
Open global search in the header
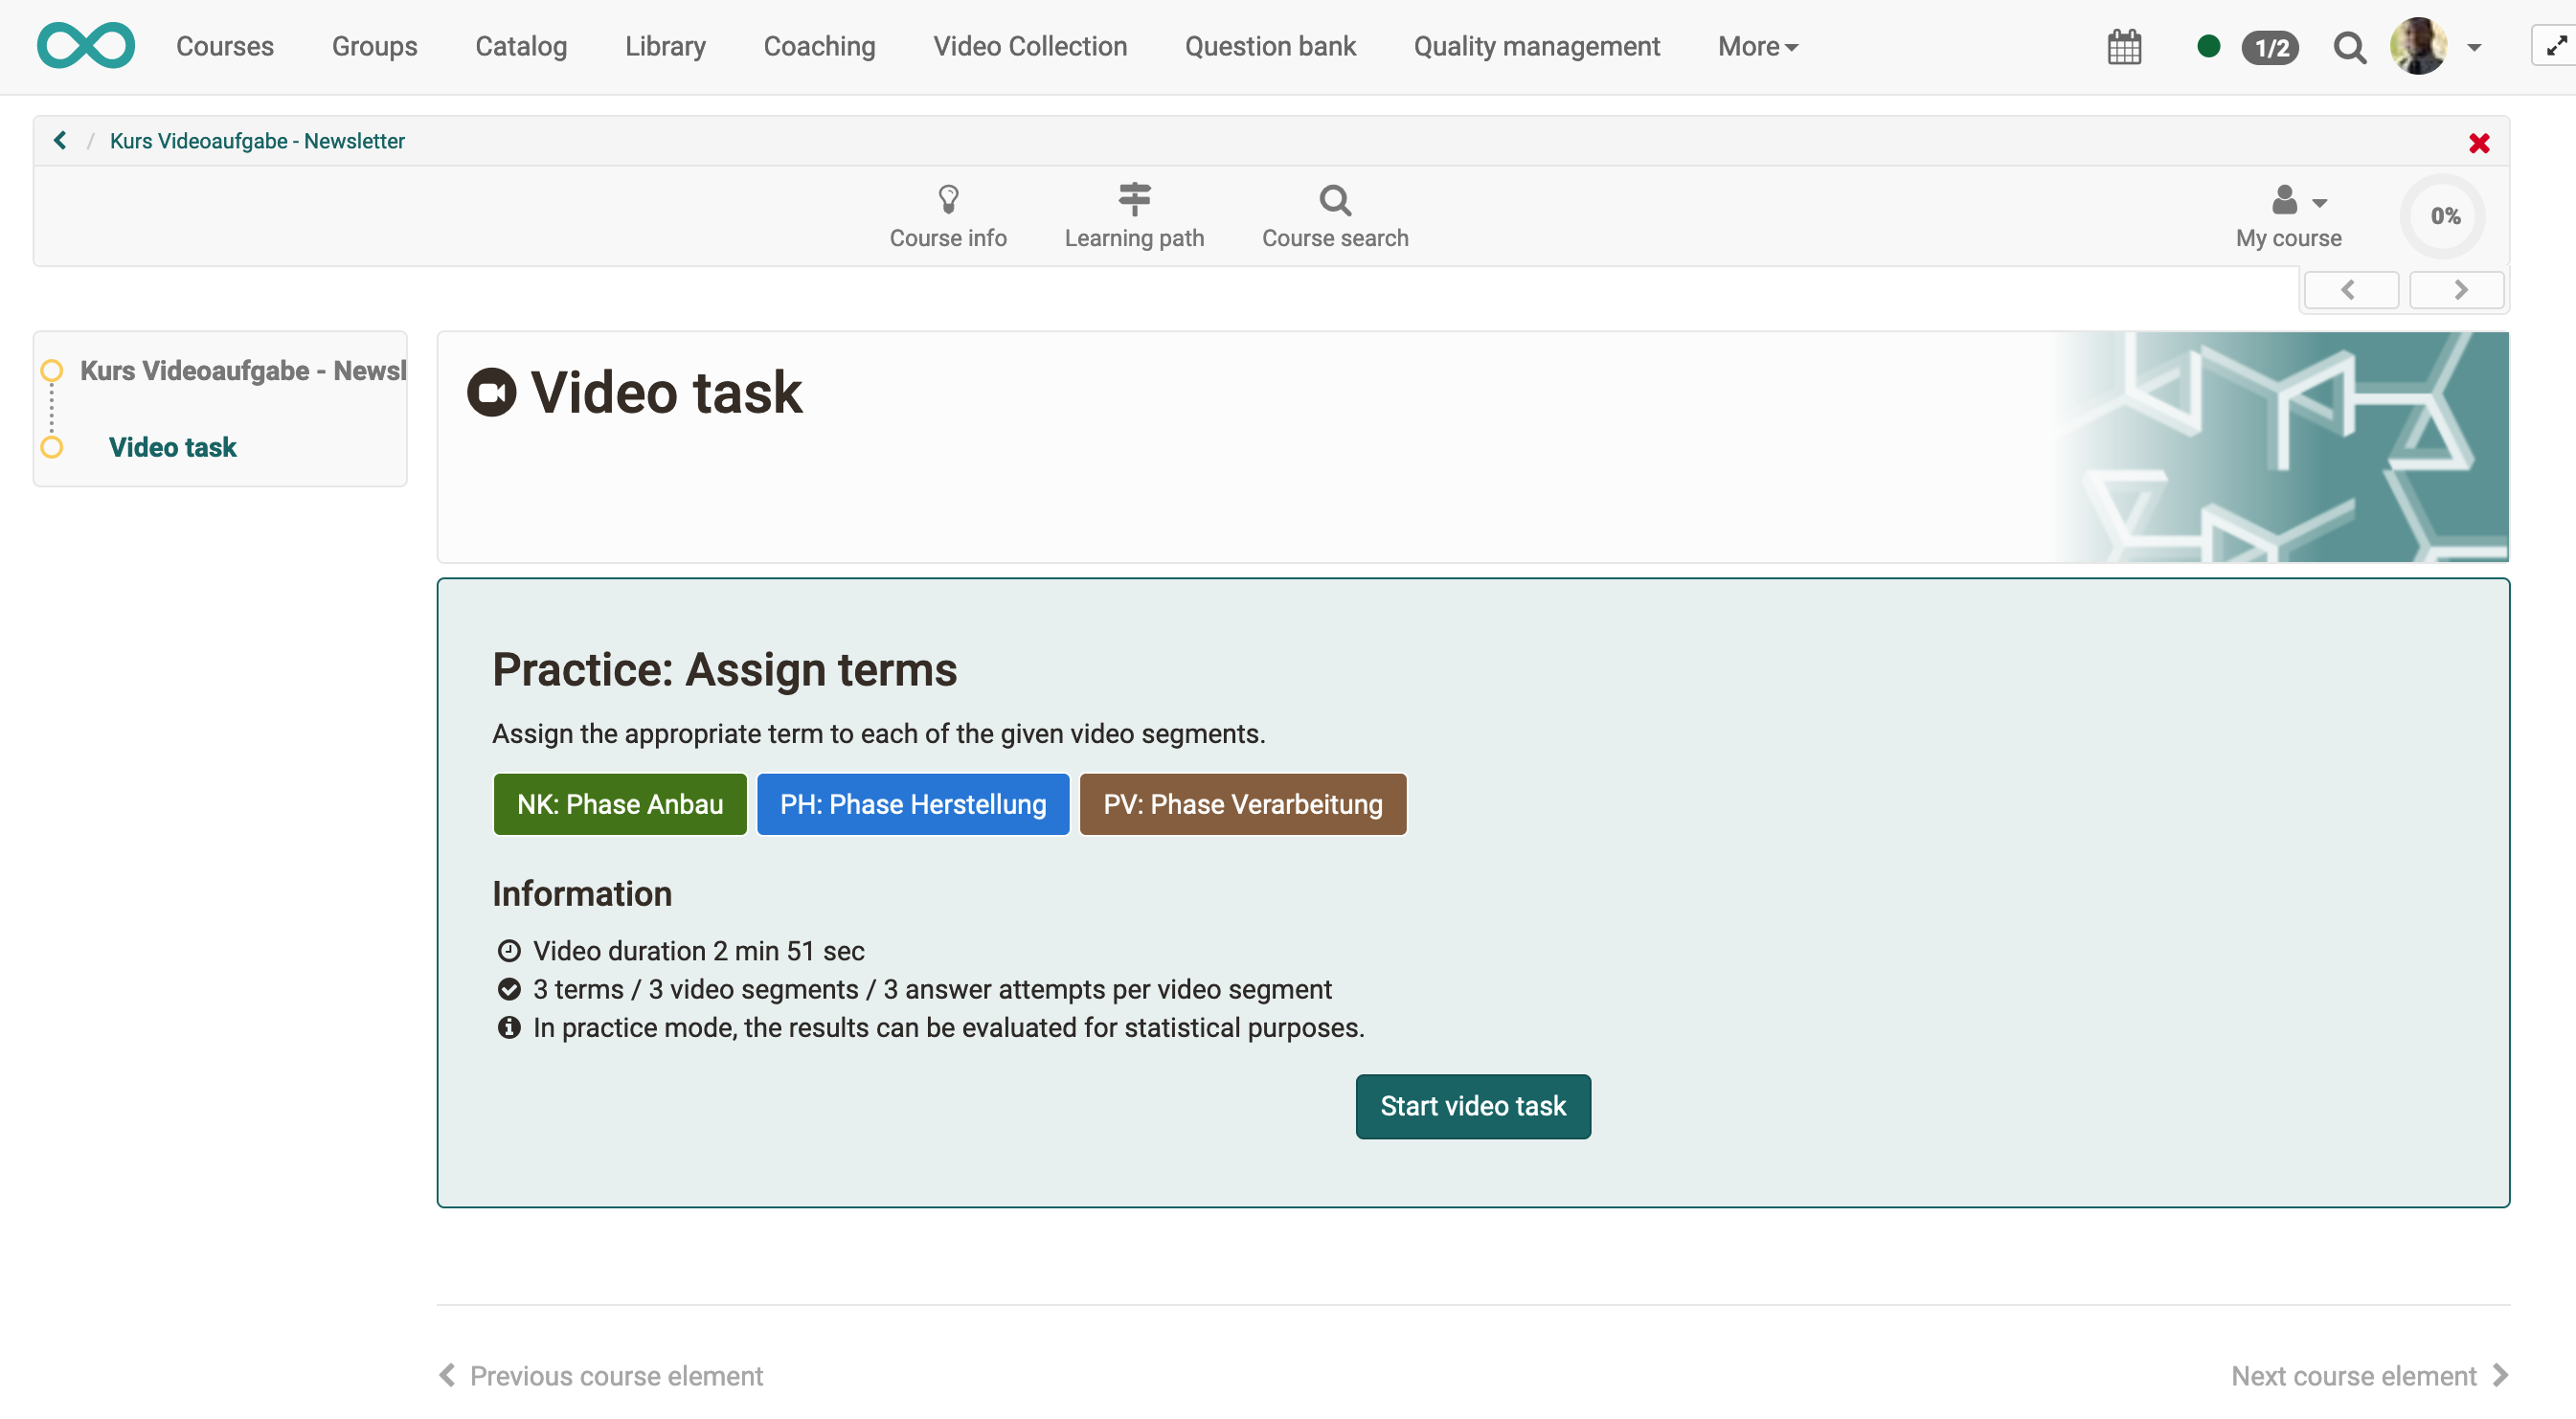(2349, 47)
